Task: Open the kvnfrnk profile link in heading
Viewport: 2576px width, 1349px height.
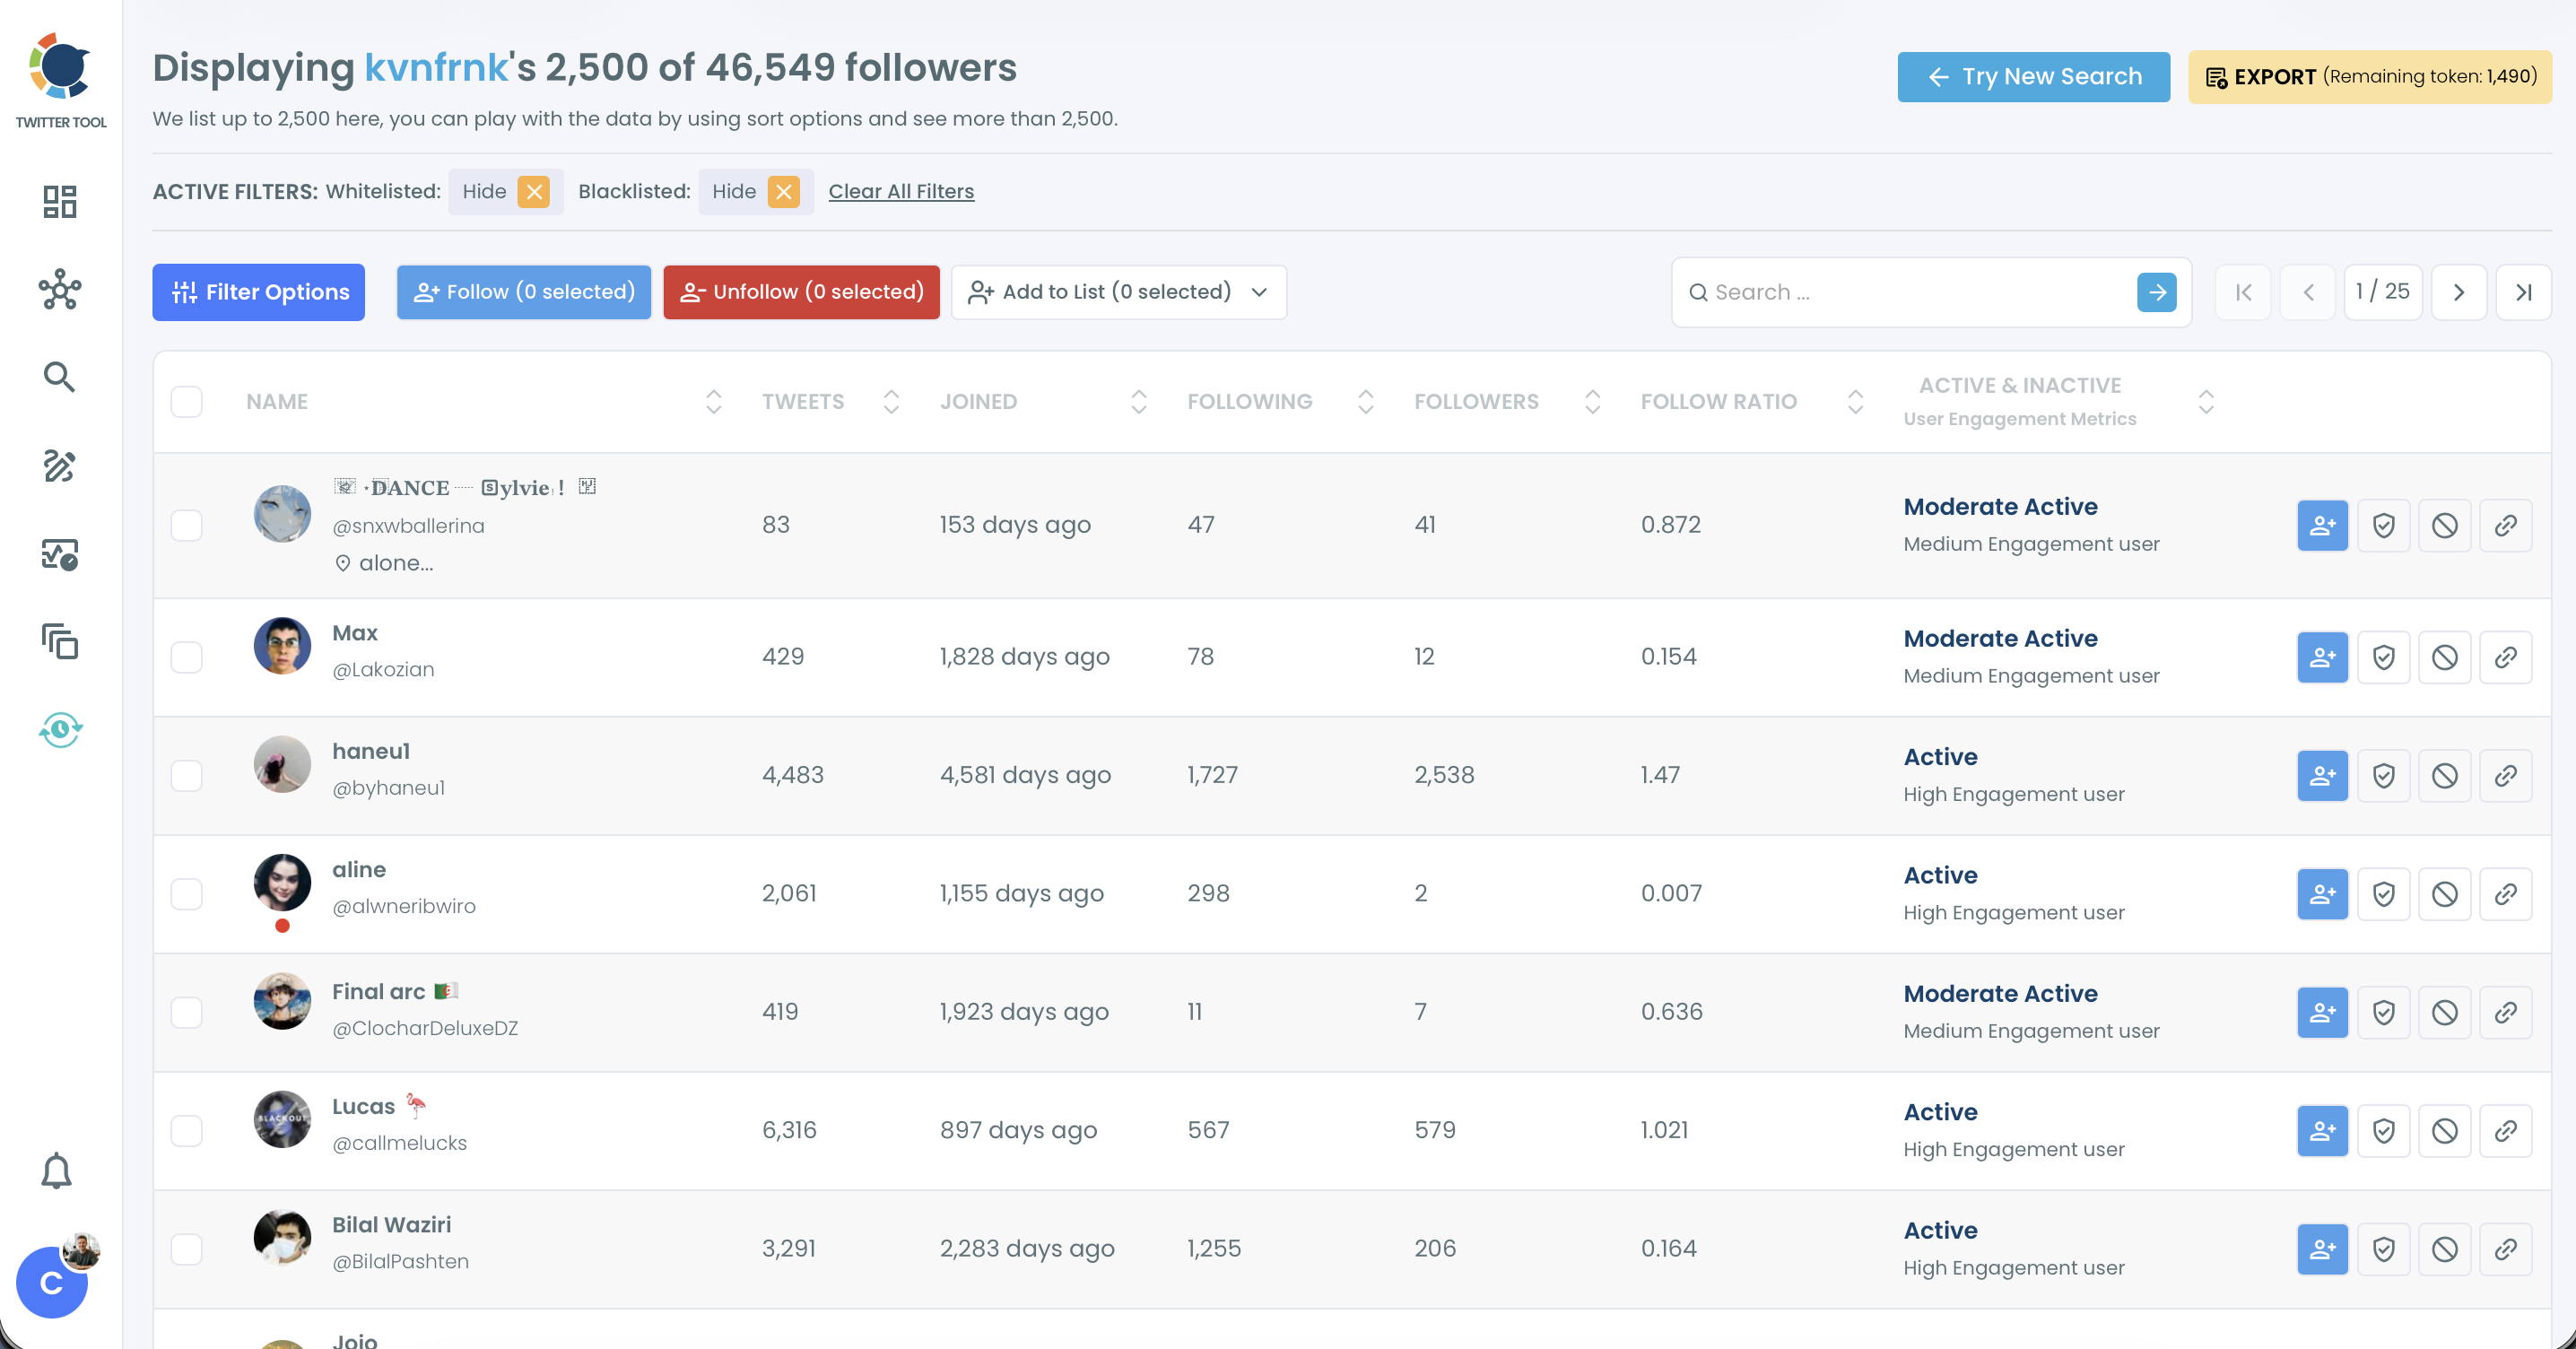Action: click(x=436, y=68)
